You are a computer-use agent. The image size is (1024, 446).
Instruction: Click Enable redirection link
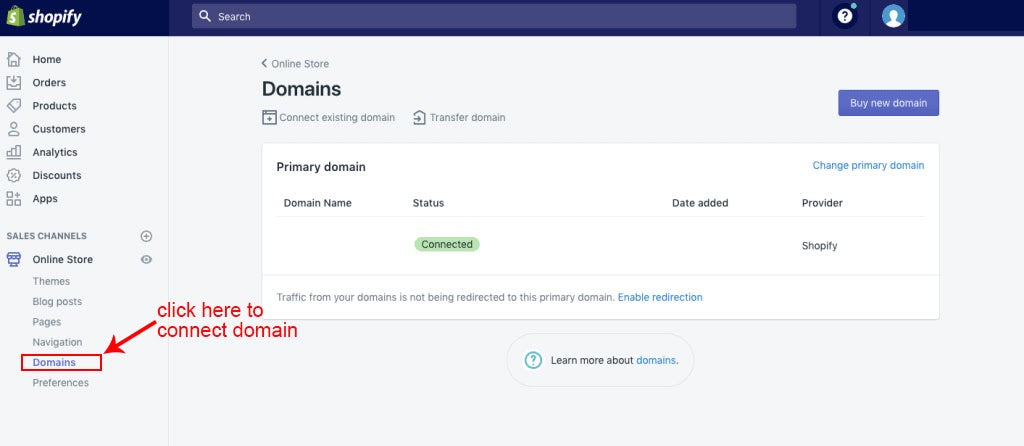(x=660, y=297)
